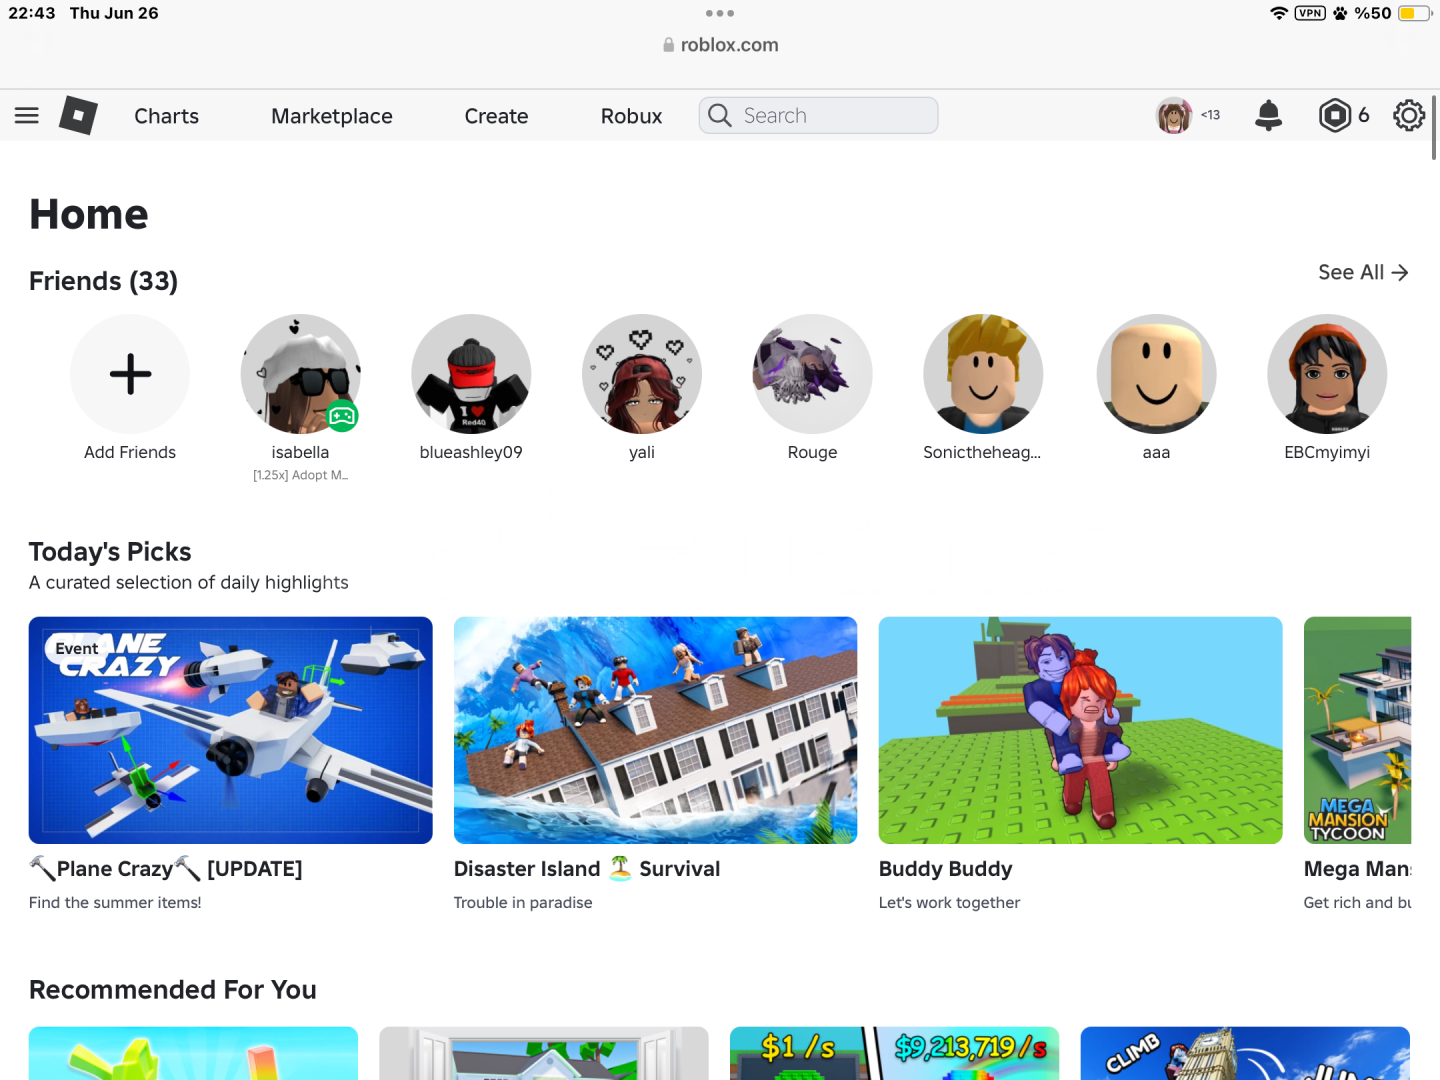Screen dimensions: 1440x1080
Task: Open the Mega Mansion Tycoon thumbnail
Action: click(1357, 730)
